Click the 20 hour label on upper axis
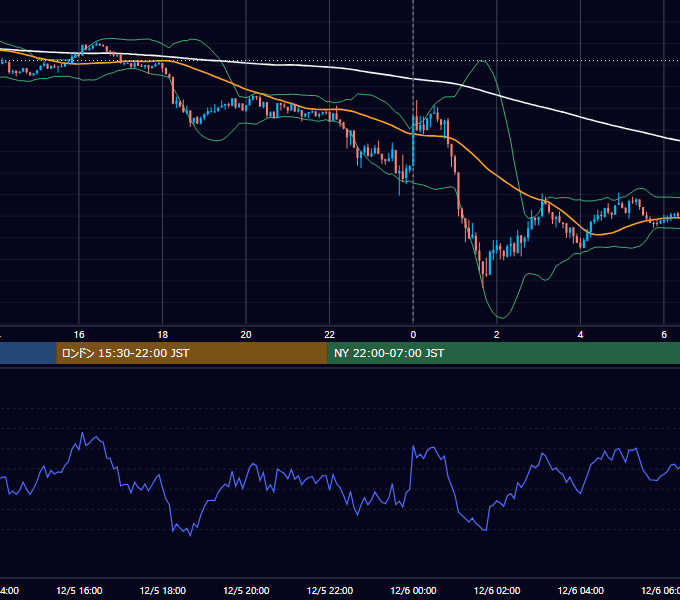This screenshot has width=680, height=600. [246, 335]
